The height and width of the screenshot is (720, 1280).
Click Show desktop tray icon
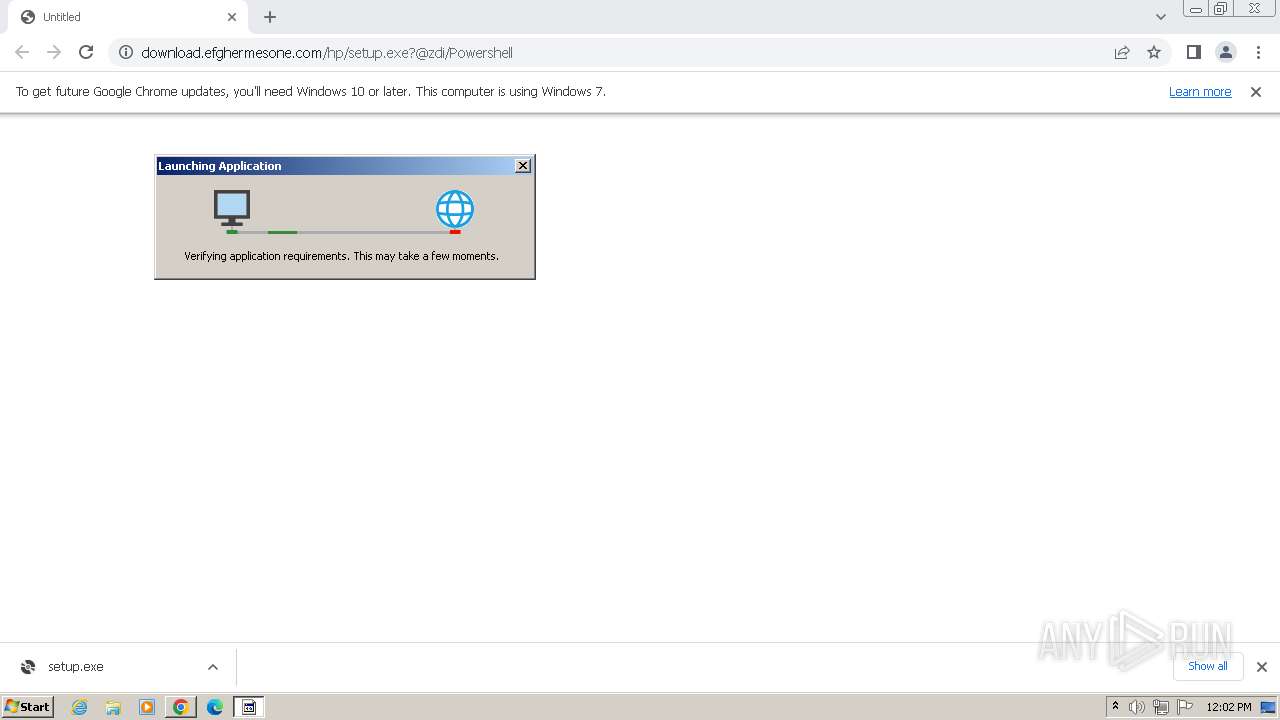[x=1268, y=707]
